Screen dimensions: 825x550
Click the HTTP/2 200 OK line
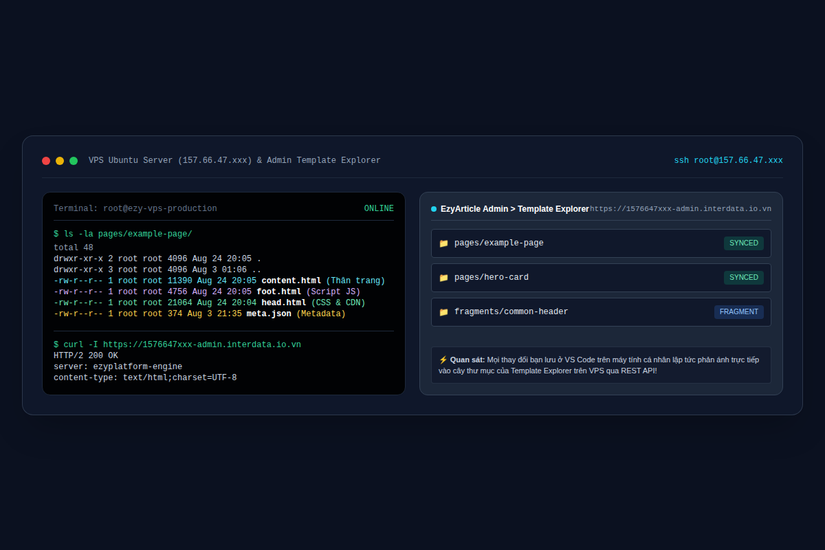pos(86,356)
